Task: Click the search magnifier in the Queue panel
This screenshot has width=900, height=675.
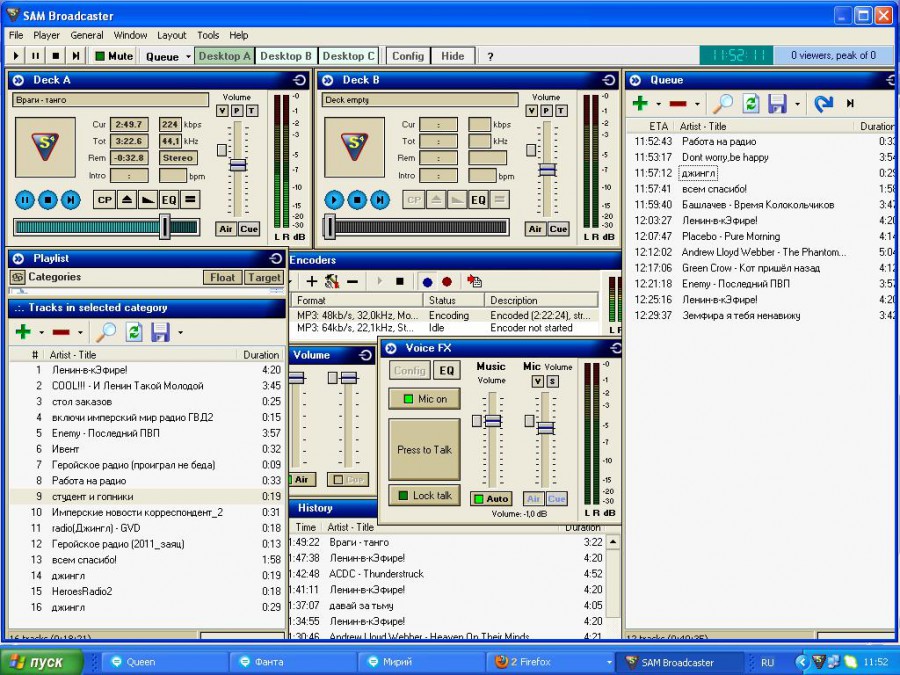Action: tap(722, 103)
